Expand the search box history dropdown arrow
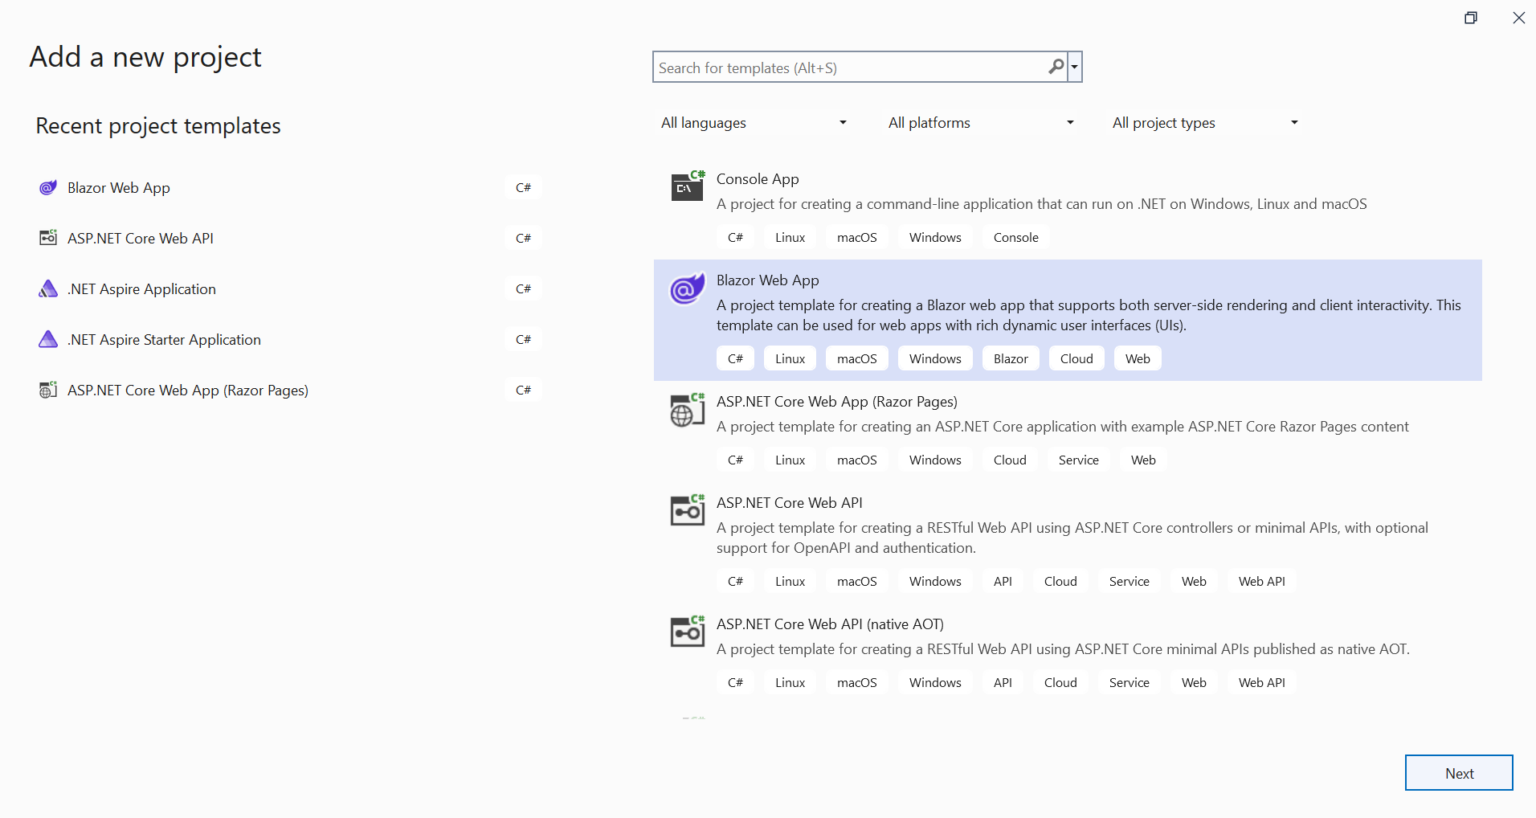 [x=1074, y=66]
